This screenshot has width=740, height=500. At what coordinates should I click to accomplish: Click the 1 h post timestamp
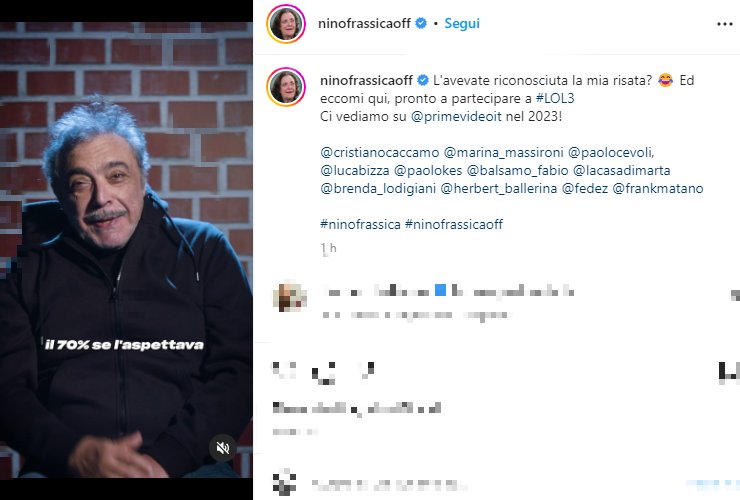328,248
